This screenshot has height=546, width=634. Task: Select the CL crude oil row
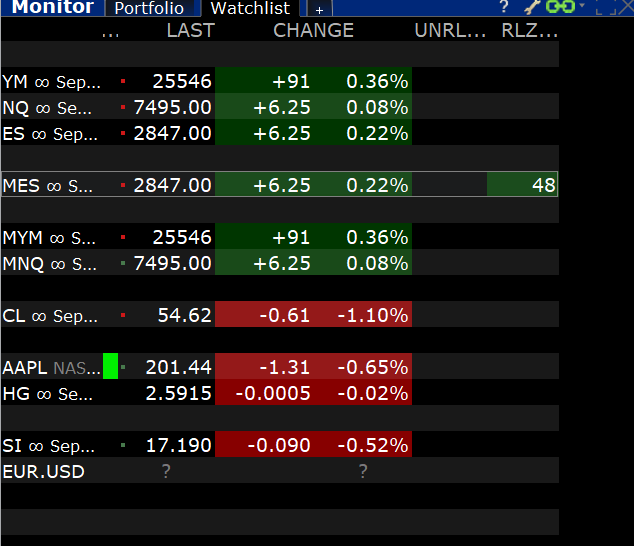(280, 314)
